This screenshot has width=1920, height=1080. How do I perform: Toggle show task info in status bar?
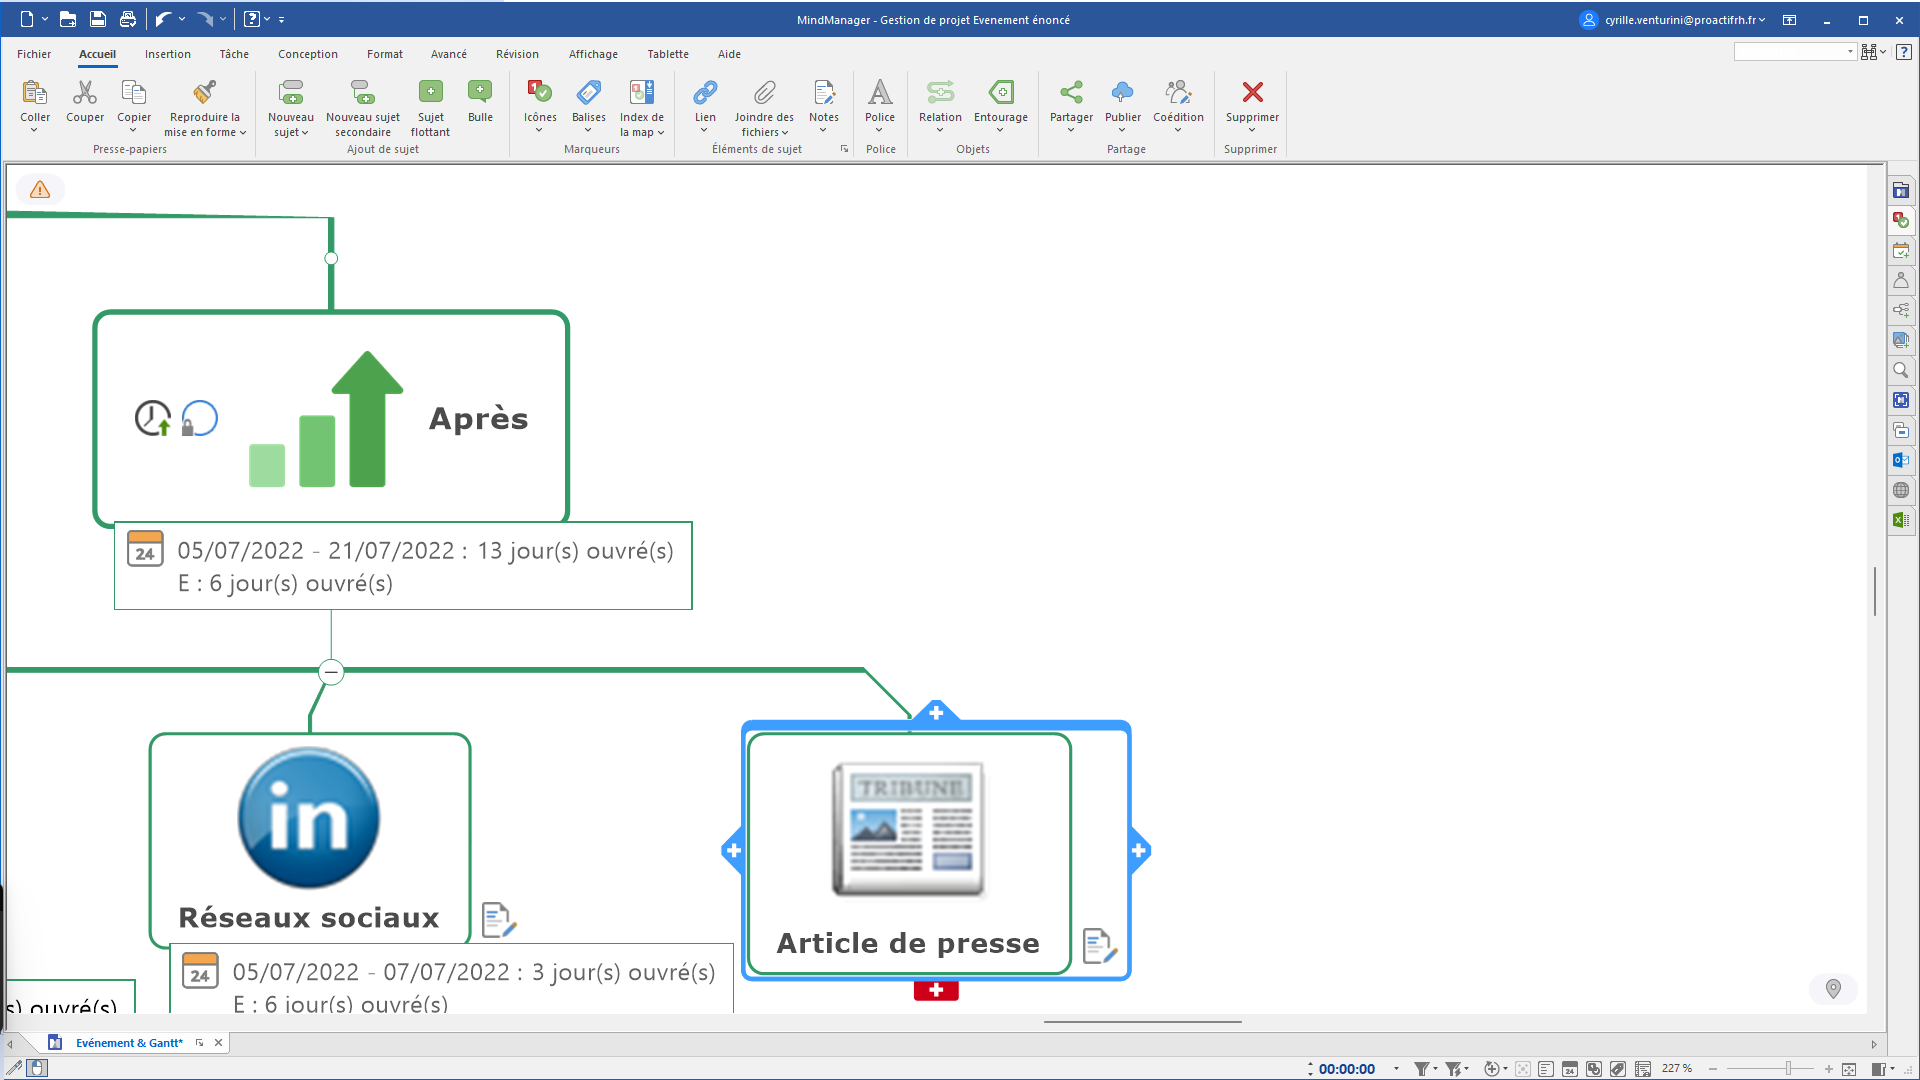pyautogui.click(x=1570, y=1069)
